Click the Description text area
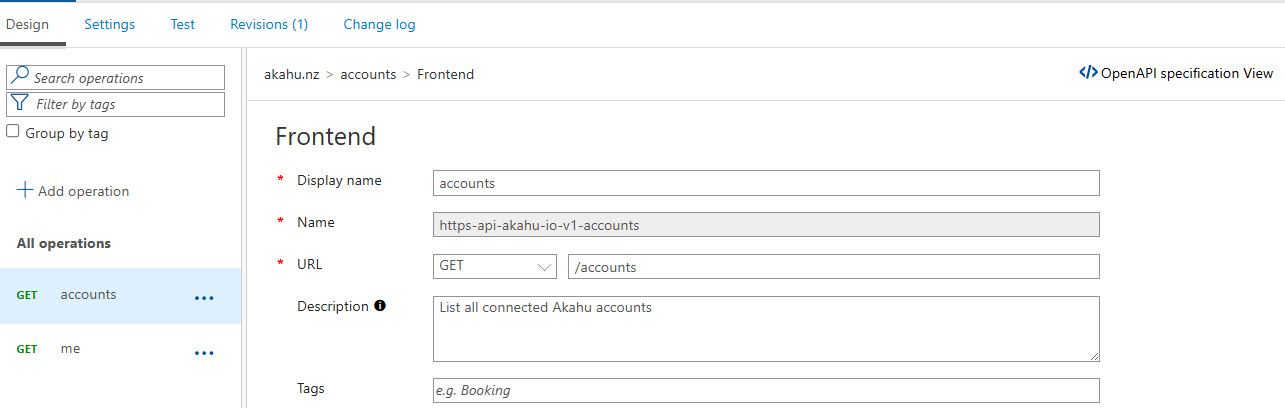Viewport: 1285px width, 408px height. coord(766,329)
